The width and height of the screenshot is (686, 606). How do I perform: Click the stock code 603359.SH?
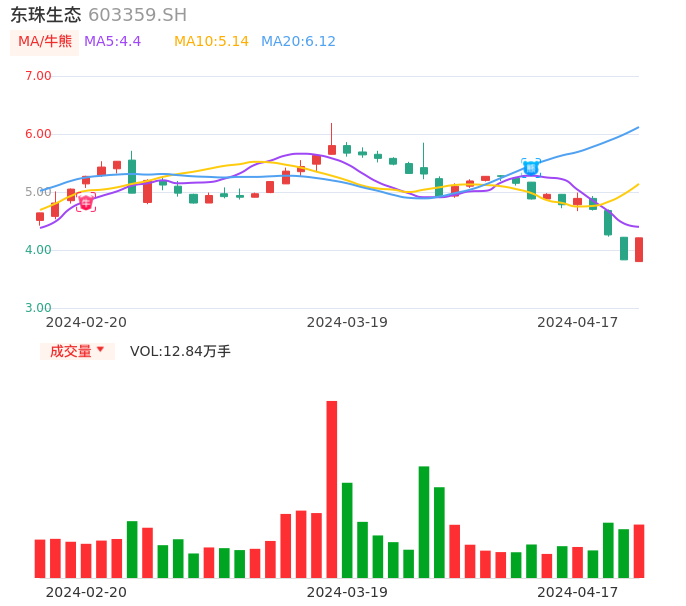tap(137, 15)
